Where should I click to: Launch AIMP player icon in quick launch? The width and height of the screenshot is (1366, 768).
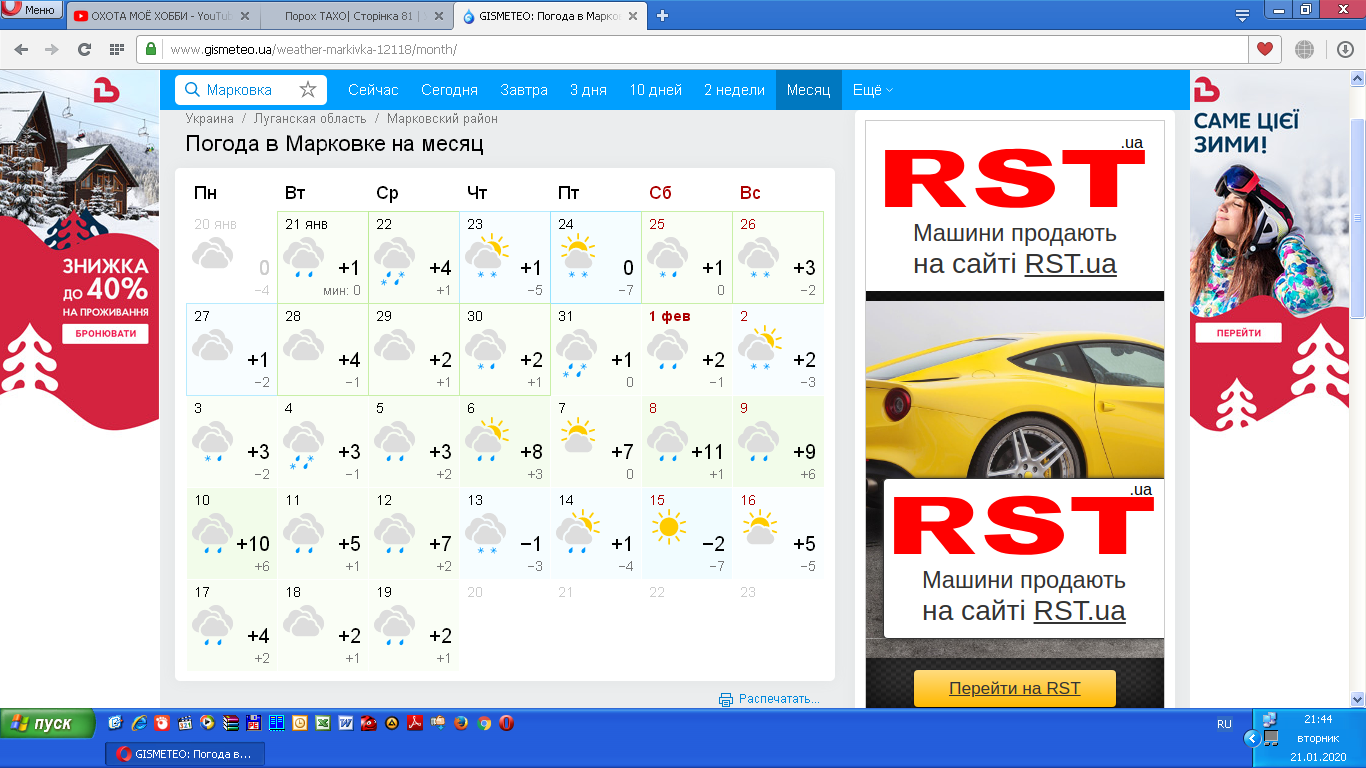pos(392,723)
